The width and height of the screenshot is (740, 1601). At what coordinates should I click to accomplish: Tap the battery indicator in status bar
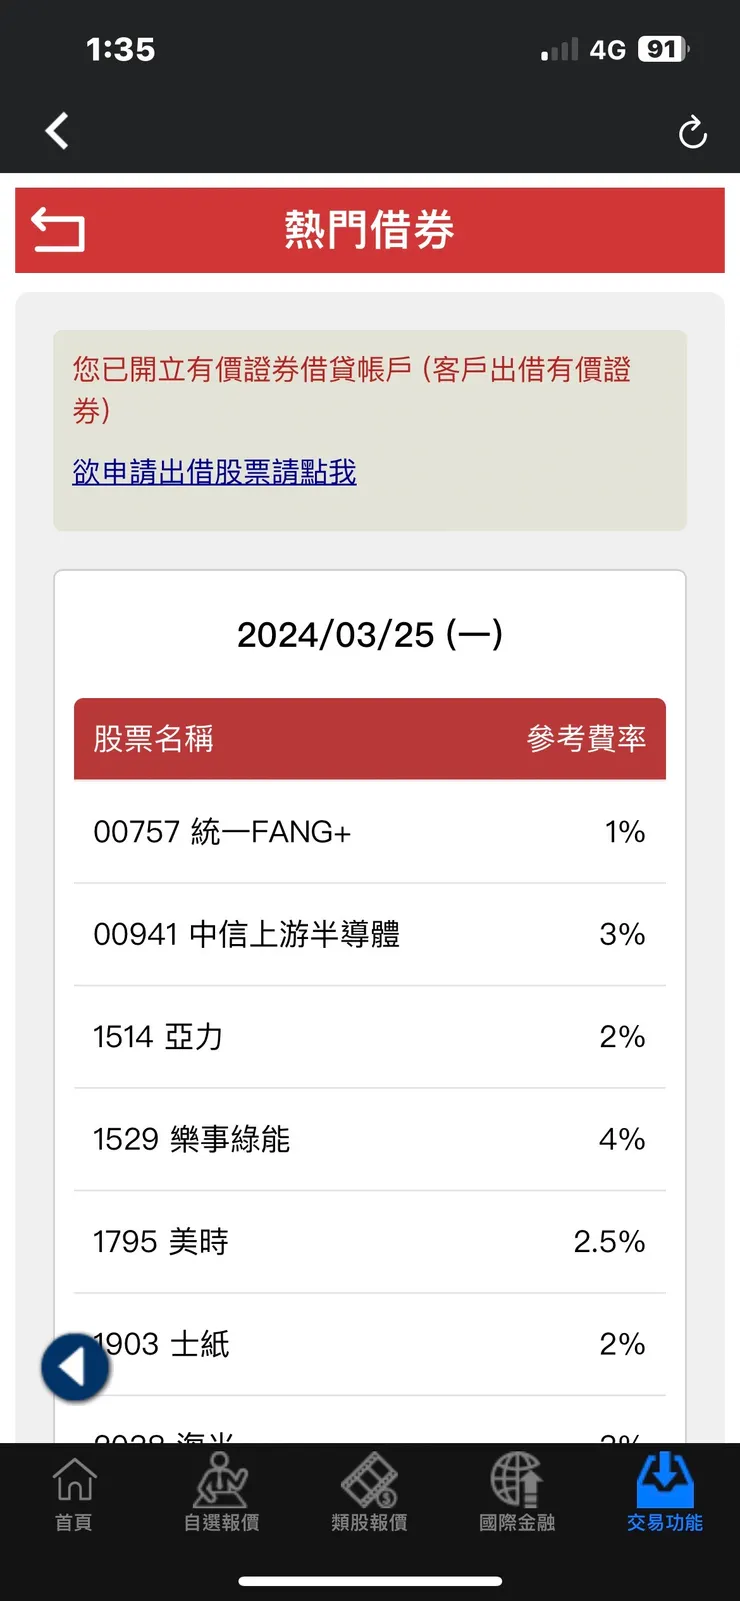[663, 49]
